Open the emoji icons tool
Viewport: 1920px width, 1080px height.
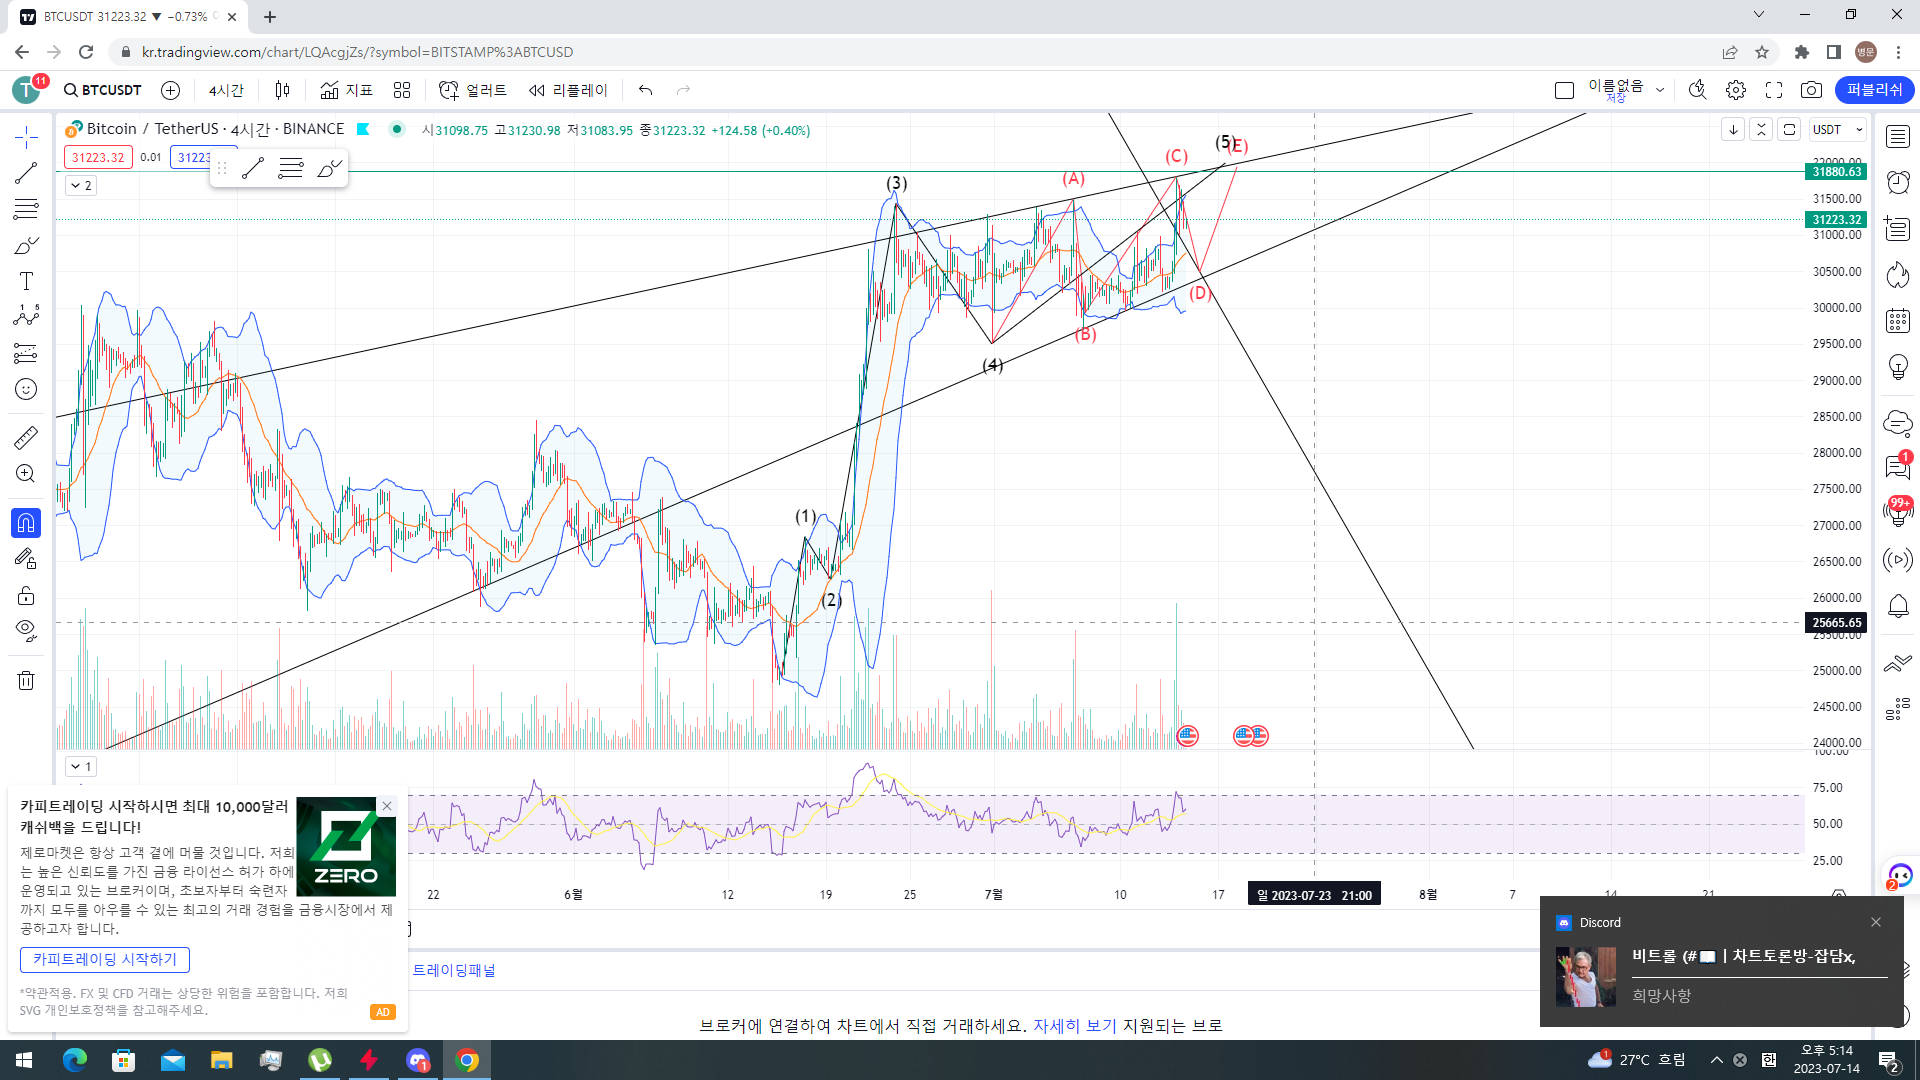click(x=26, y=389)
